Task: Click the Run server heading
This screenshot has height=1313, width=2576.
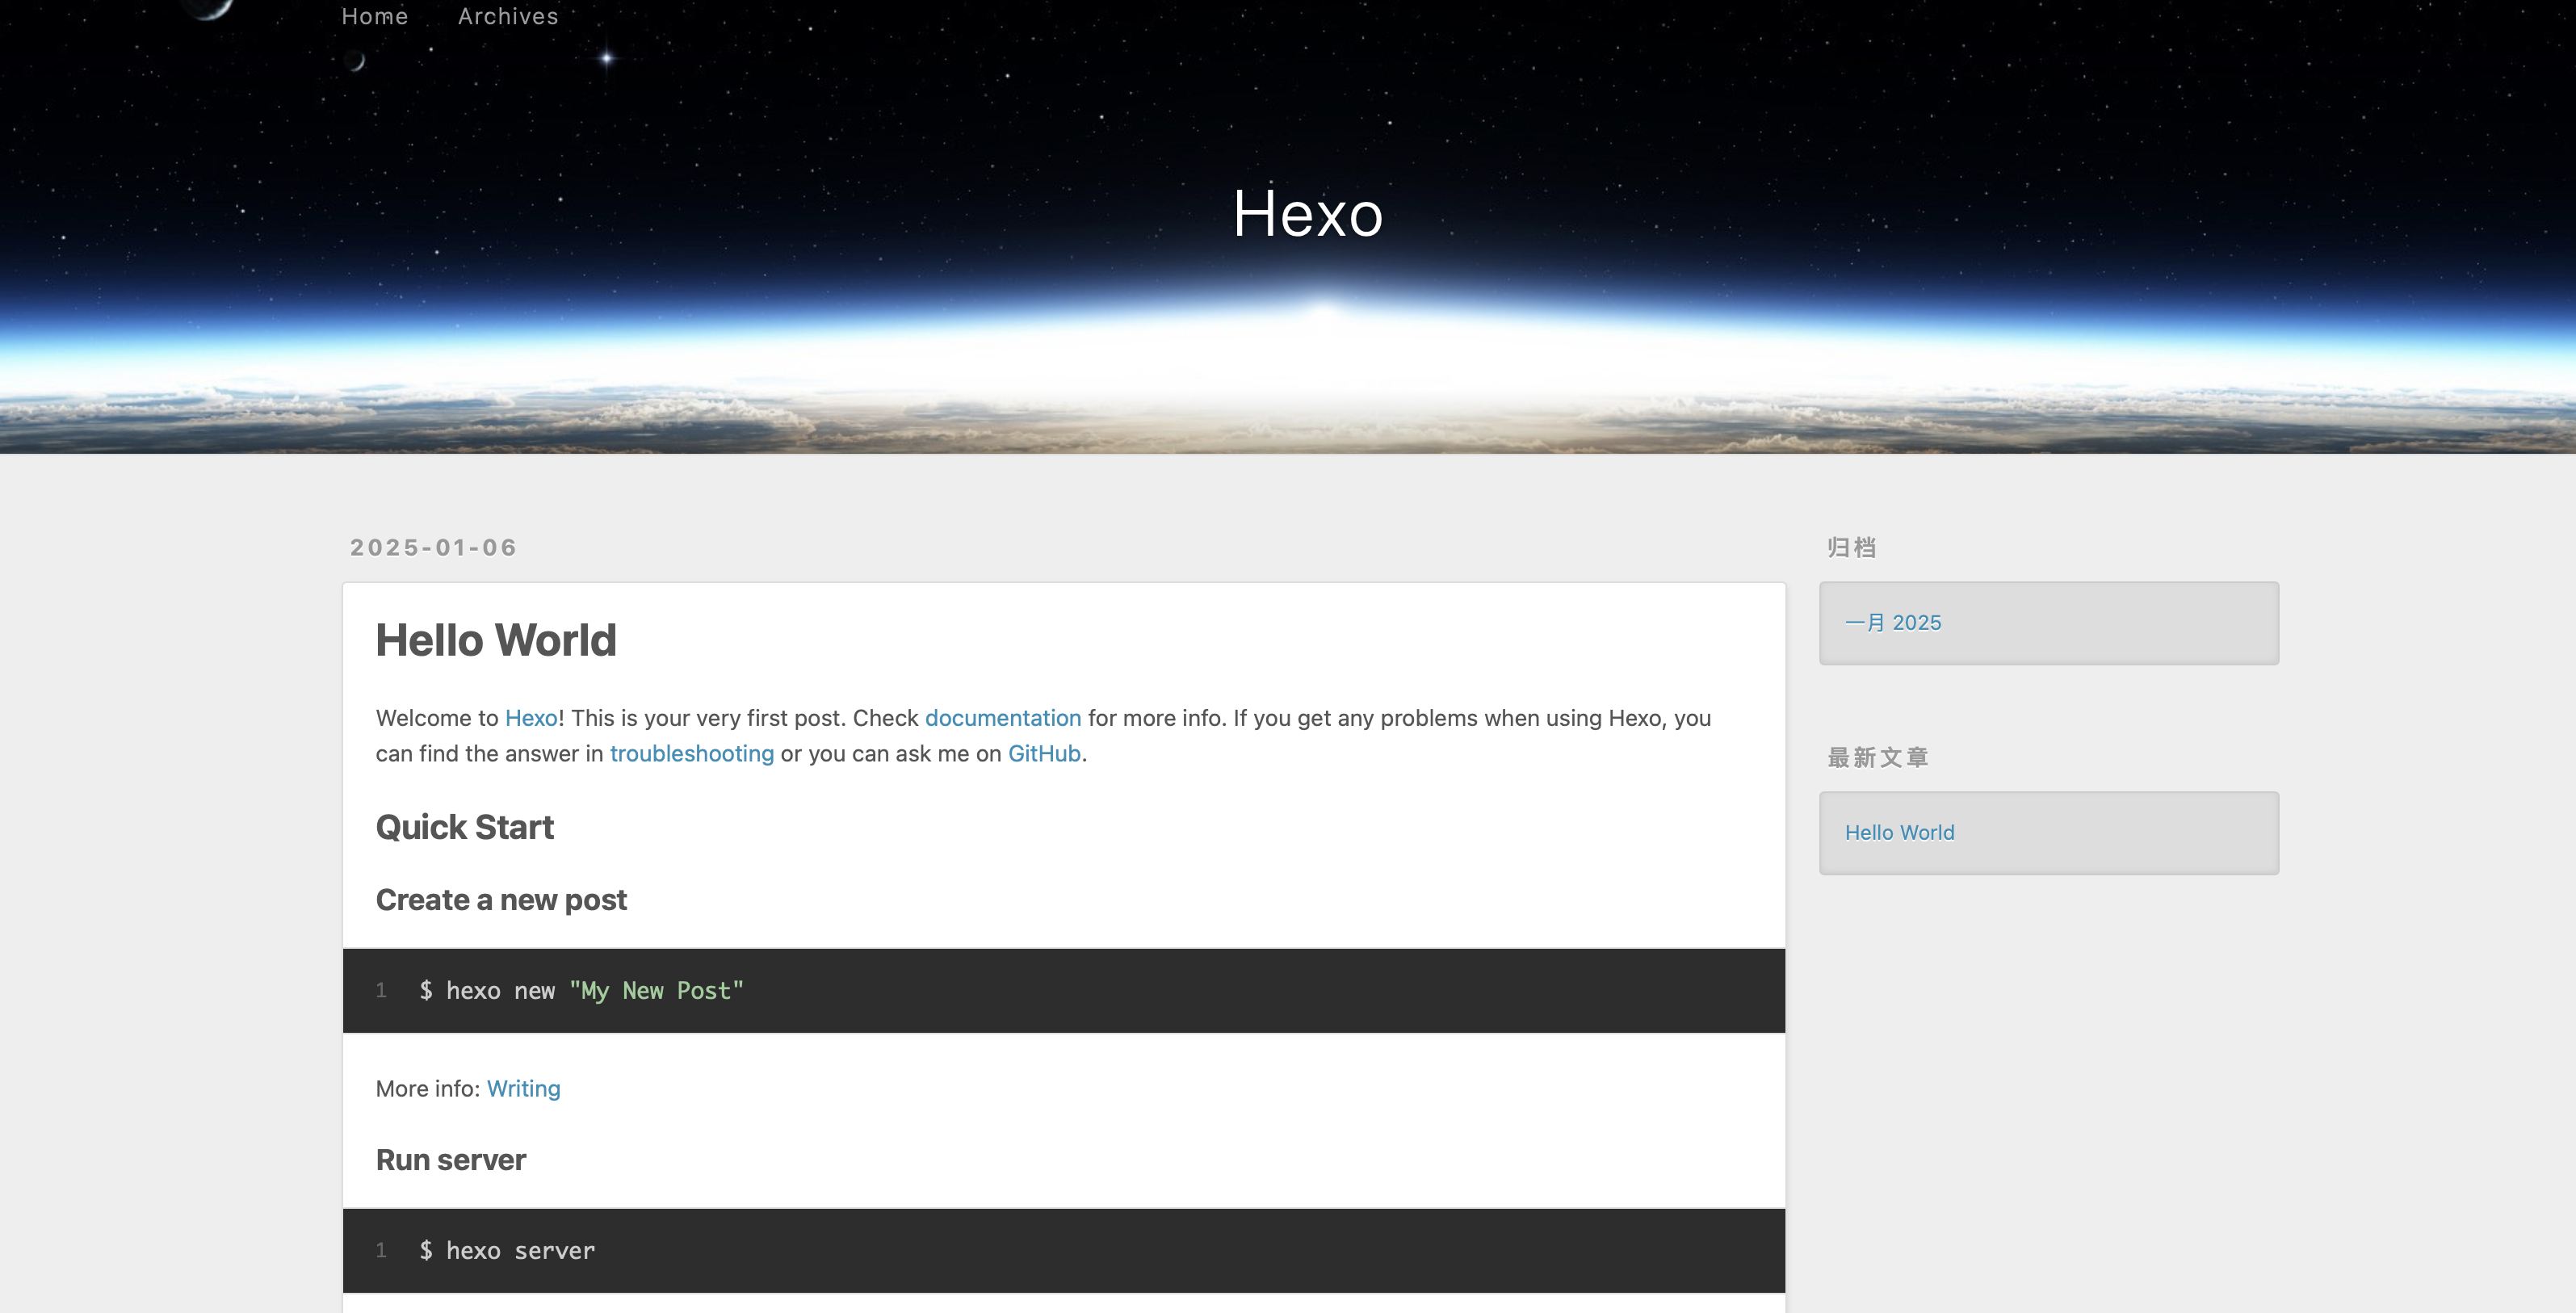Action: [450, 1160]
